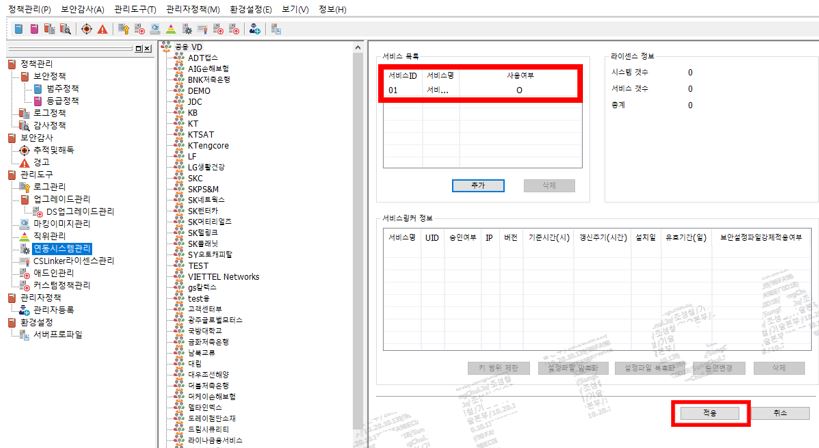Select 경고 in the left tree
The image size is (819, 448).
pyautogui.click(x=41, y=162)
